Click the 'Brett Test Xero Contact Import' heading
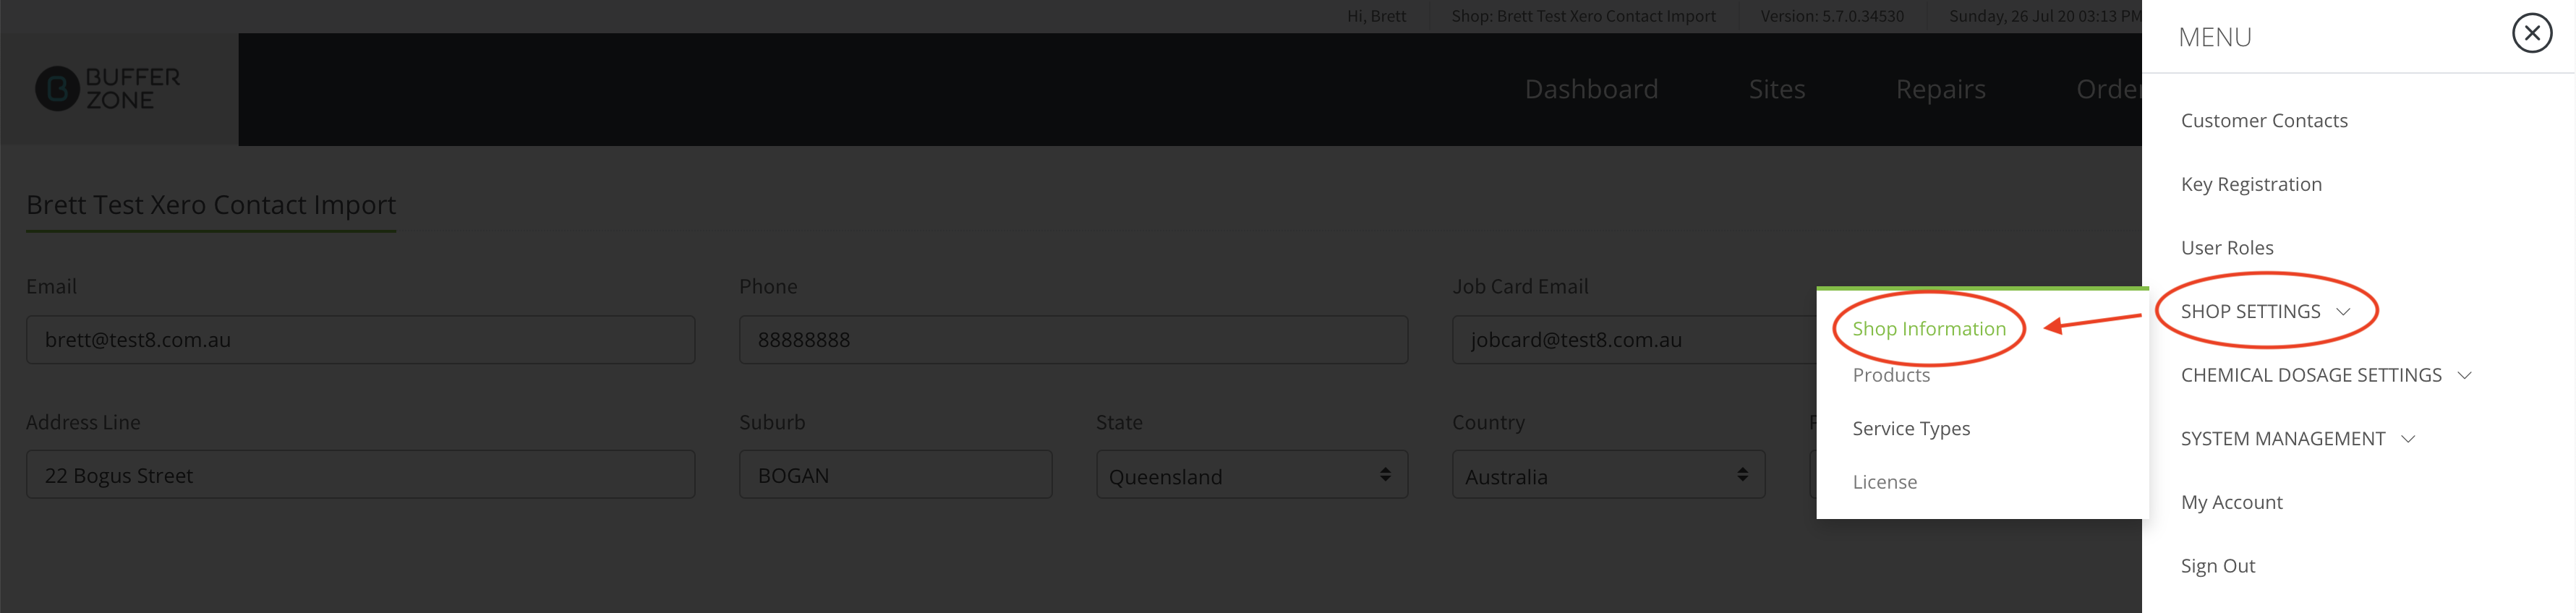Screen dimensions: 2576x613 [x=211, y=205]
